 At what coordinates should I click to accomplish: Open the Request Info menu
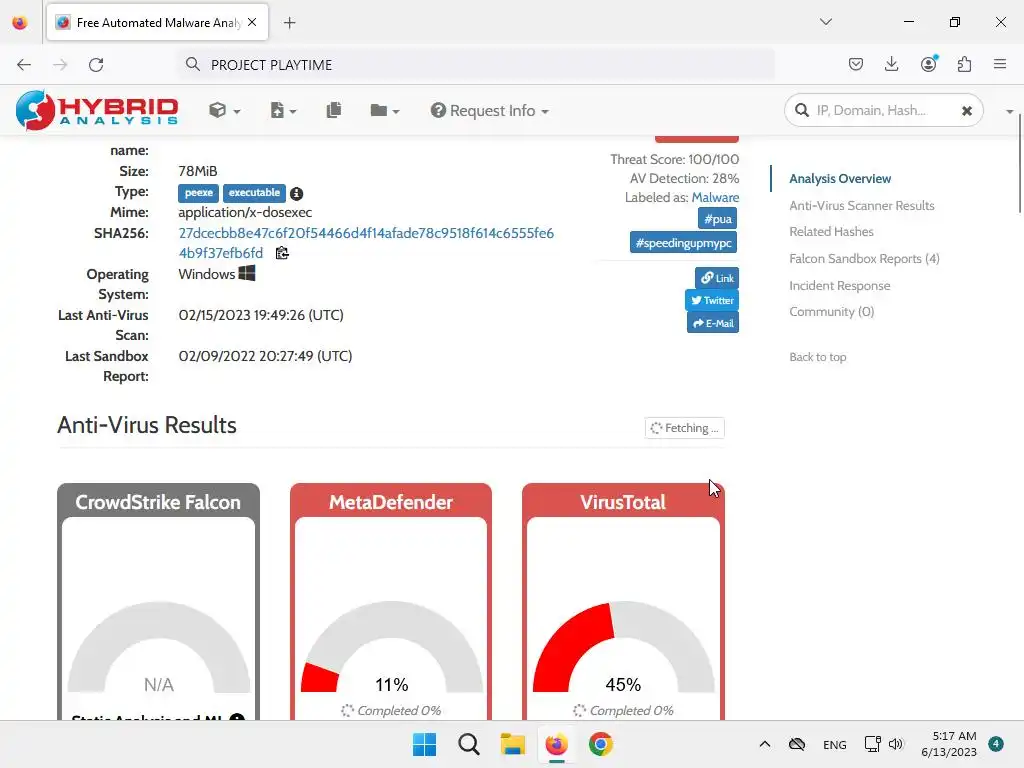click(489, 110)
